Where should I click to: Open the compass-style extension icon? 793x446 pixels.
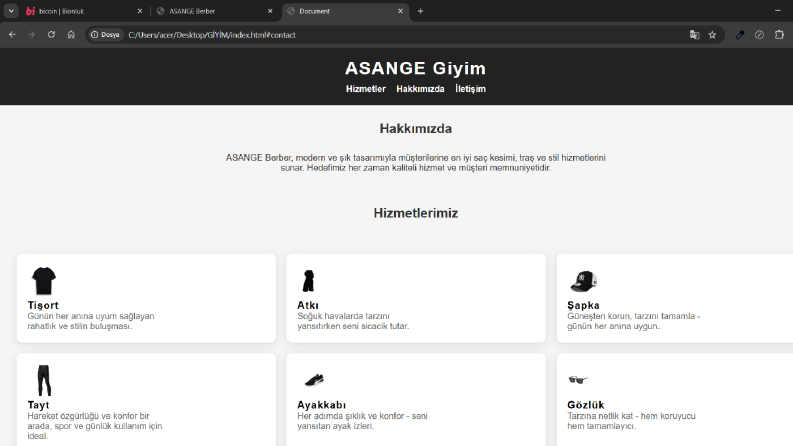click(x=759, y=35)
